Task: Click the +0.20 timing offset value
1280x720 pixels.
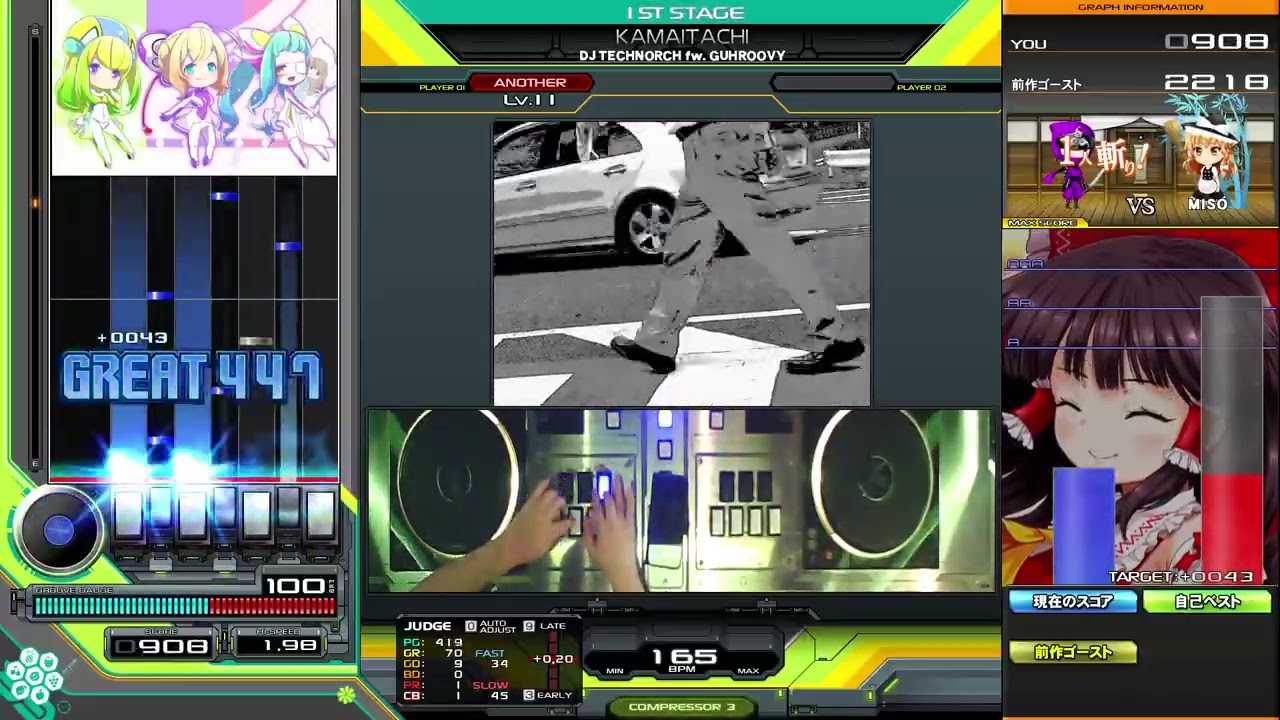Action: [x=553, y=659]
